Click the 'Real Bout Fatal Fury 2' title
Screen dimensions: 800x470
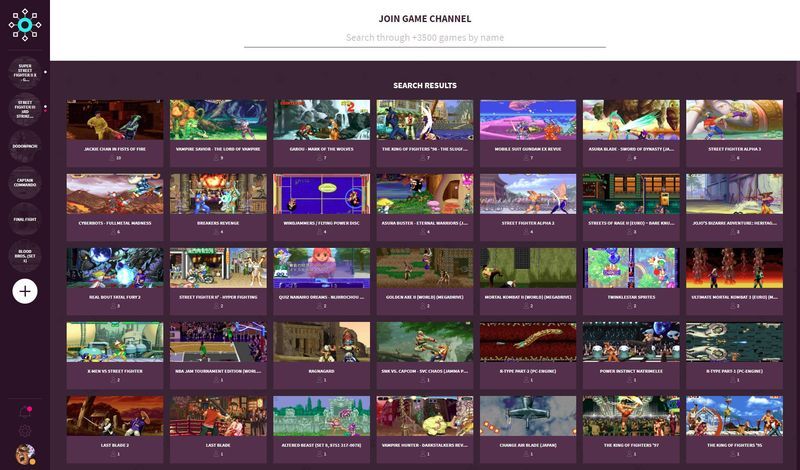[115, 297]
